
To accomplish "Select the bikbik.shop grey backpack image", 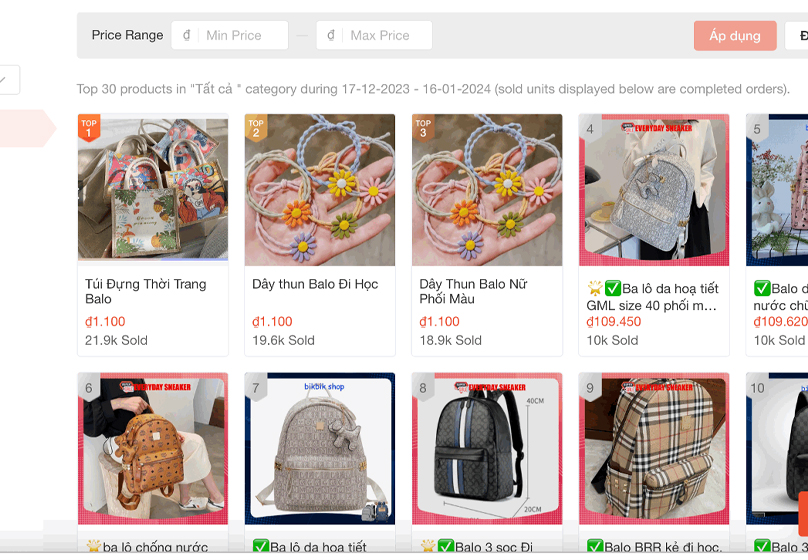I will pos(320,450).
